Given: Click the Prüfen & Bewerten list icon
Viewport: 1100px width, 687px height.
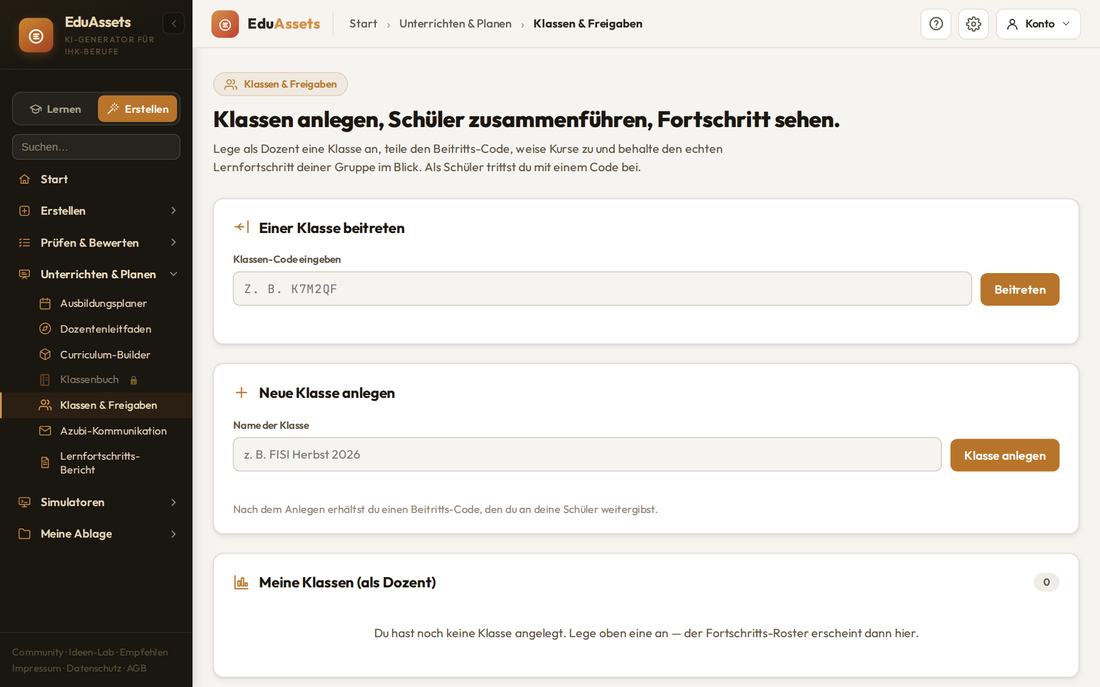Looking at the screenshot, I should tap(25, 243).
